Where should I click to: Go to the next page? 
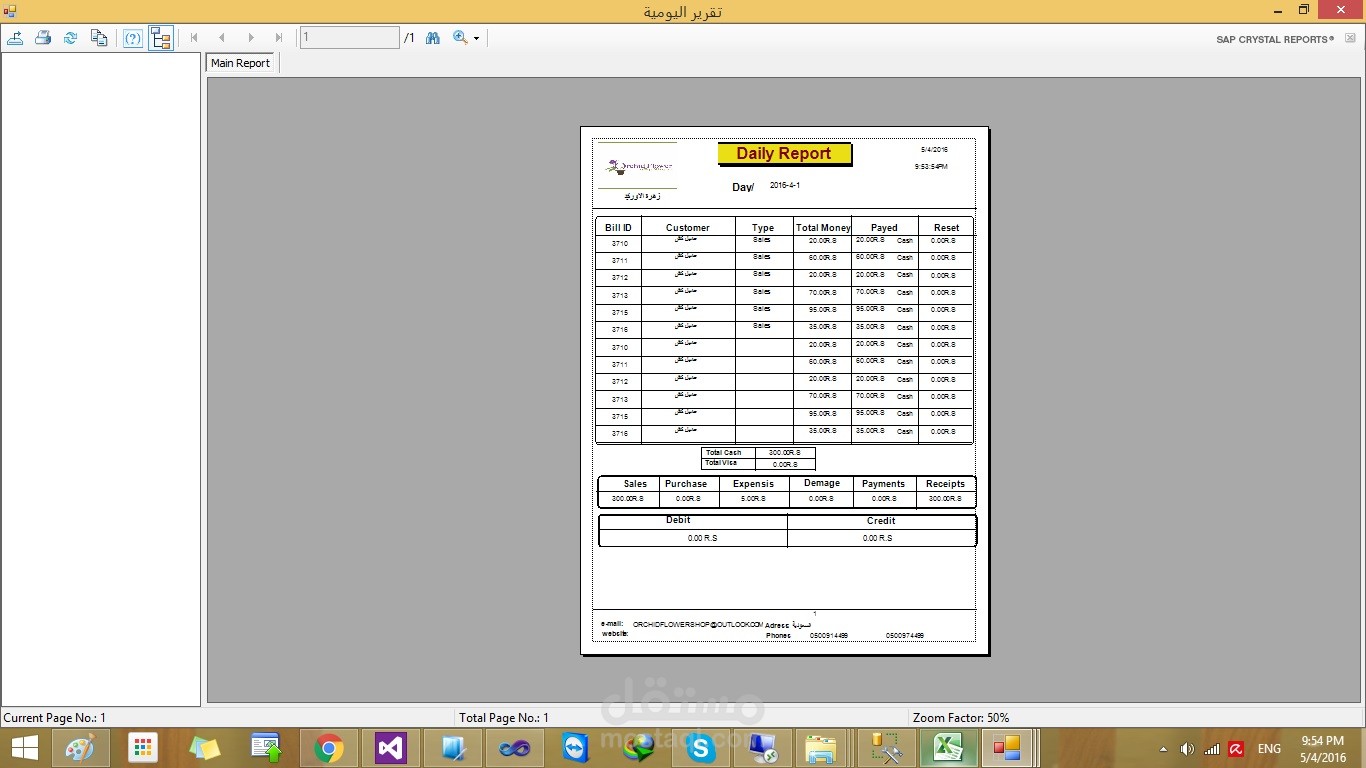click(x=251, y=38)
